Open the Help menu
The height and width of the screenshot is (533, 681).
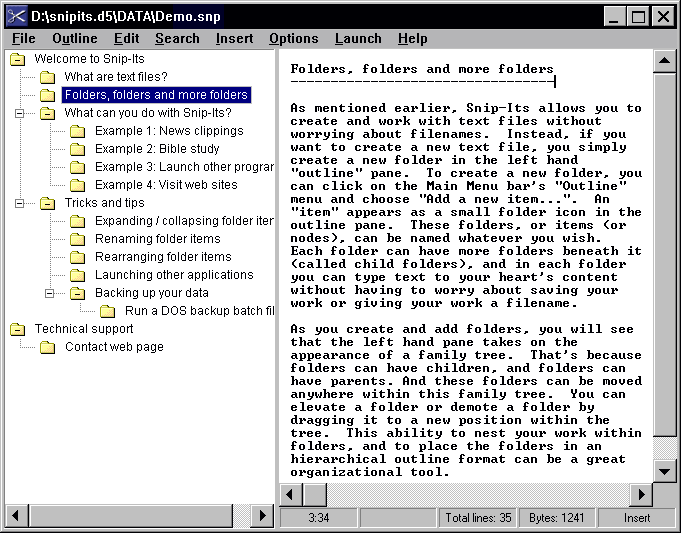413,39
